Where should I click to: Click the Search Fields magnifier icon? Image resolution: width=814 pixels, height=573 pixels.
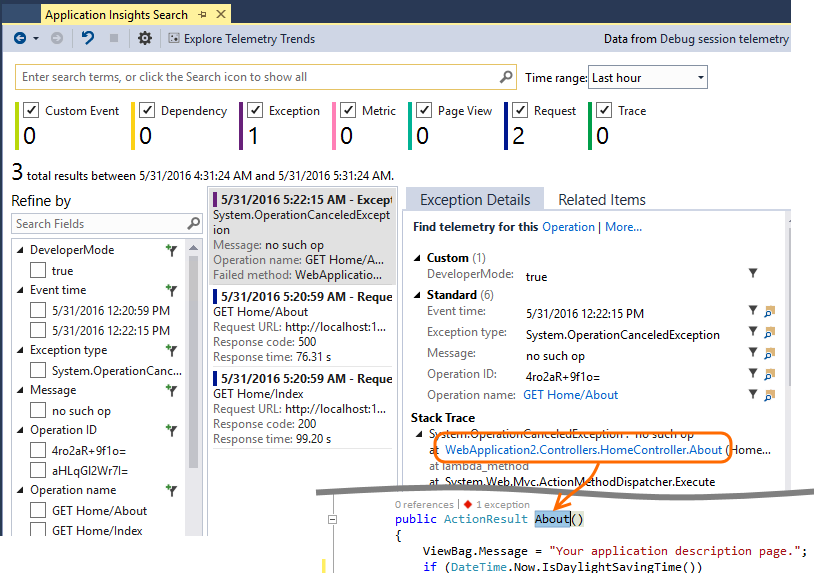tap(193, 224)
